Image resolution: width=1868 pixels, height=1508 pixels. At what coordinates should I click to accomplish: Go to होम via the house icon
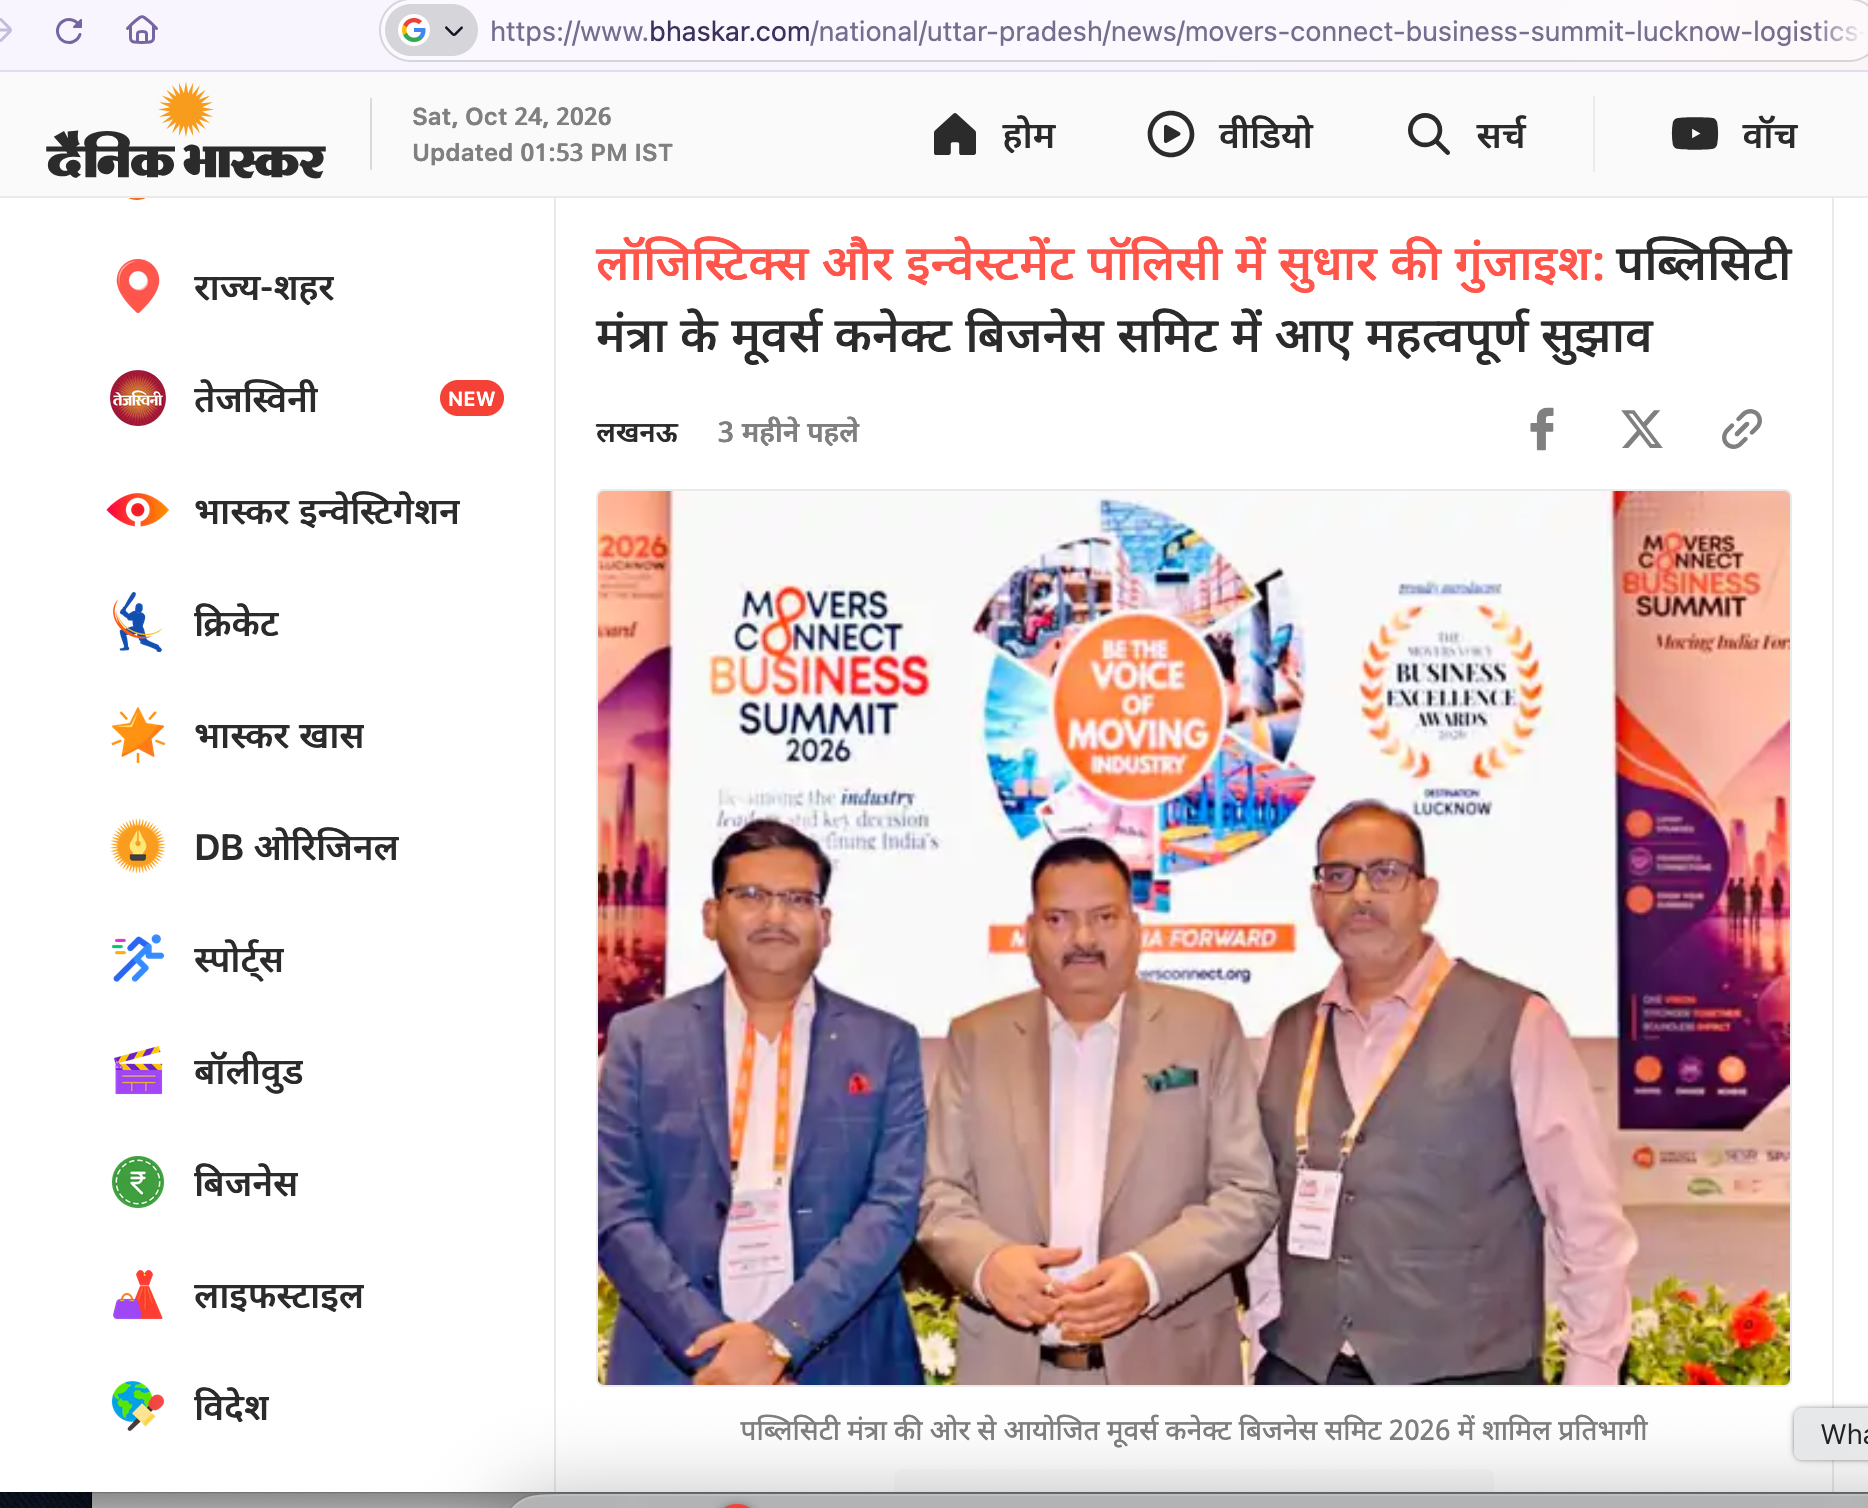954,134
